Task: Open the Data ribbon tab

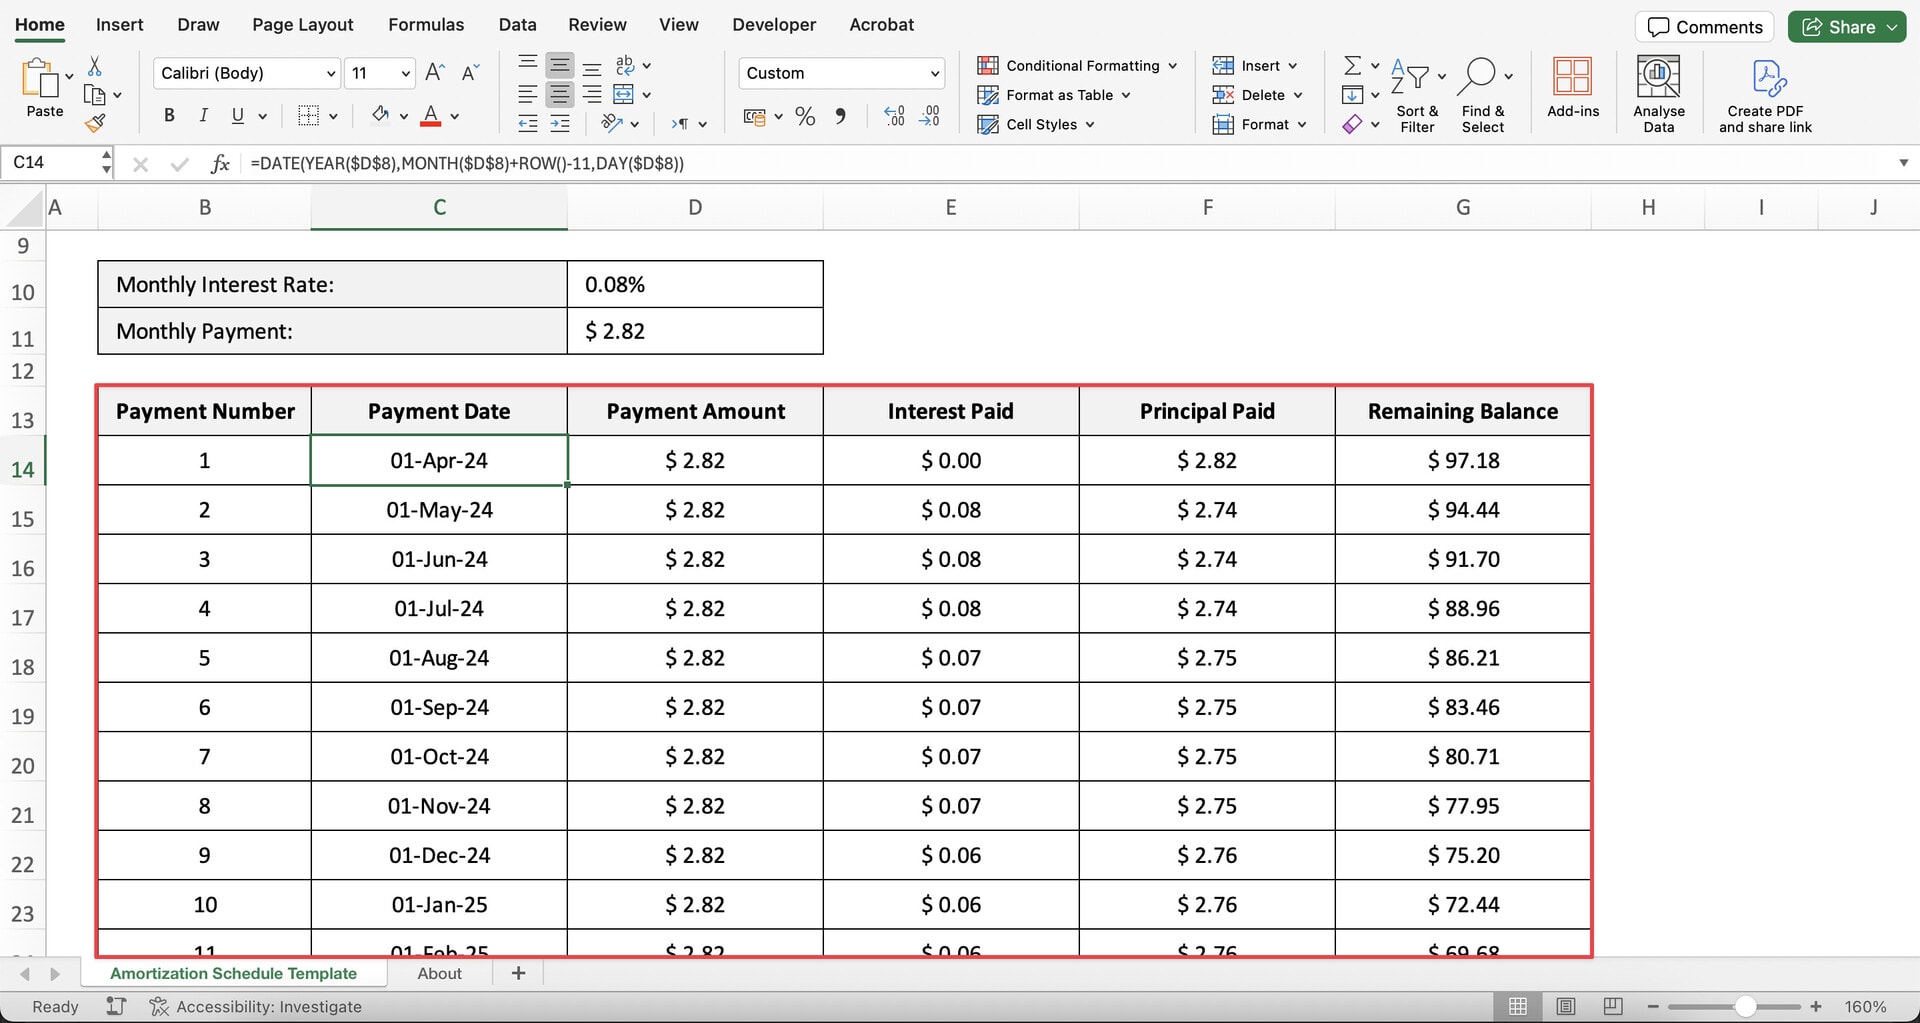Action: 517,25
